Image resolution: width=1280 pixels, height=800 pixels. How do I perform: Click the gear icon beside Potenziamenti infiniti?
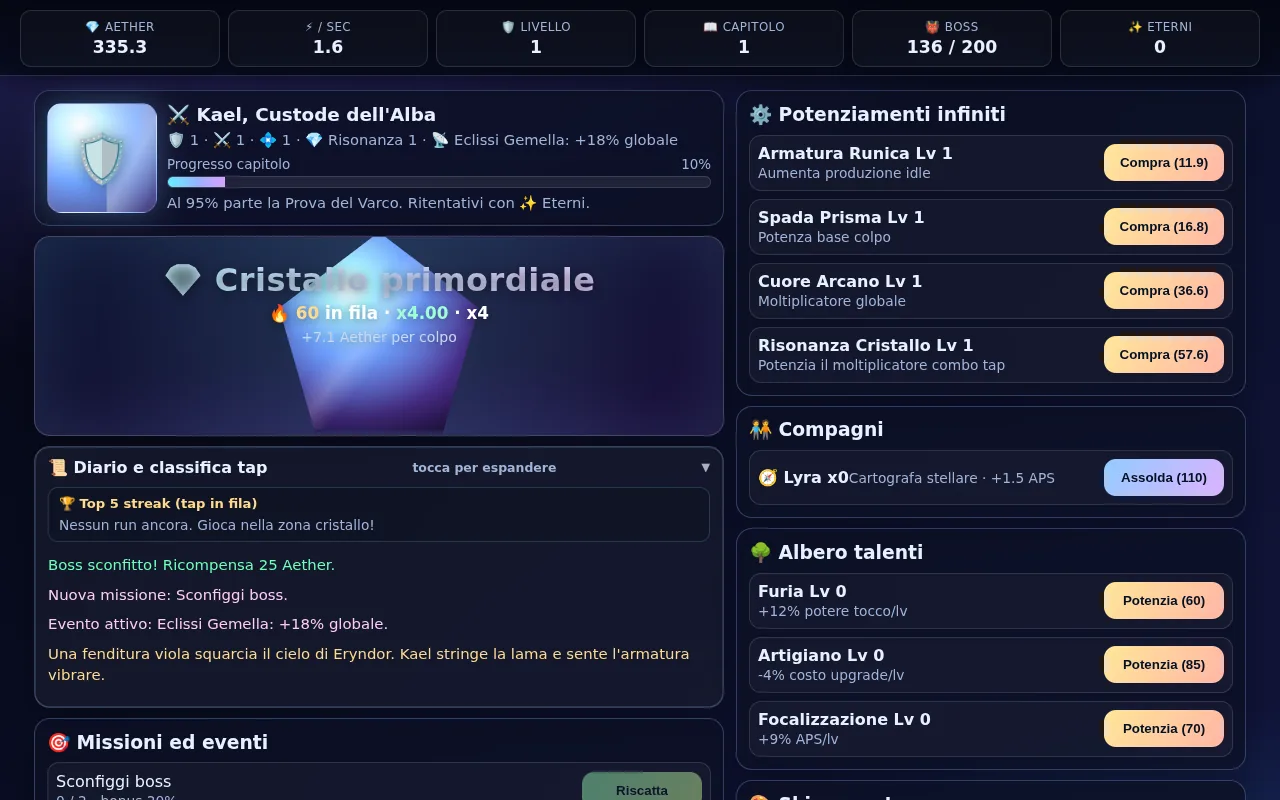(x=761, y=114)
